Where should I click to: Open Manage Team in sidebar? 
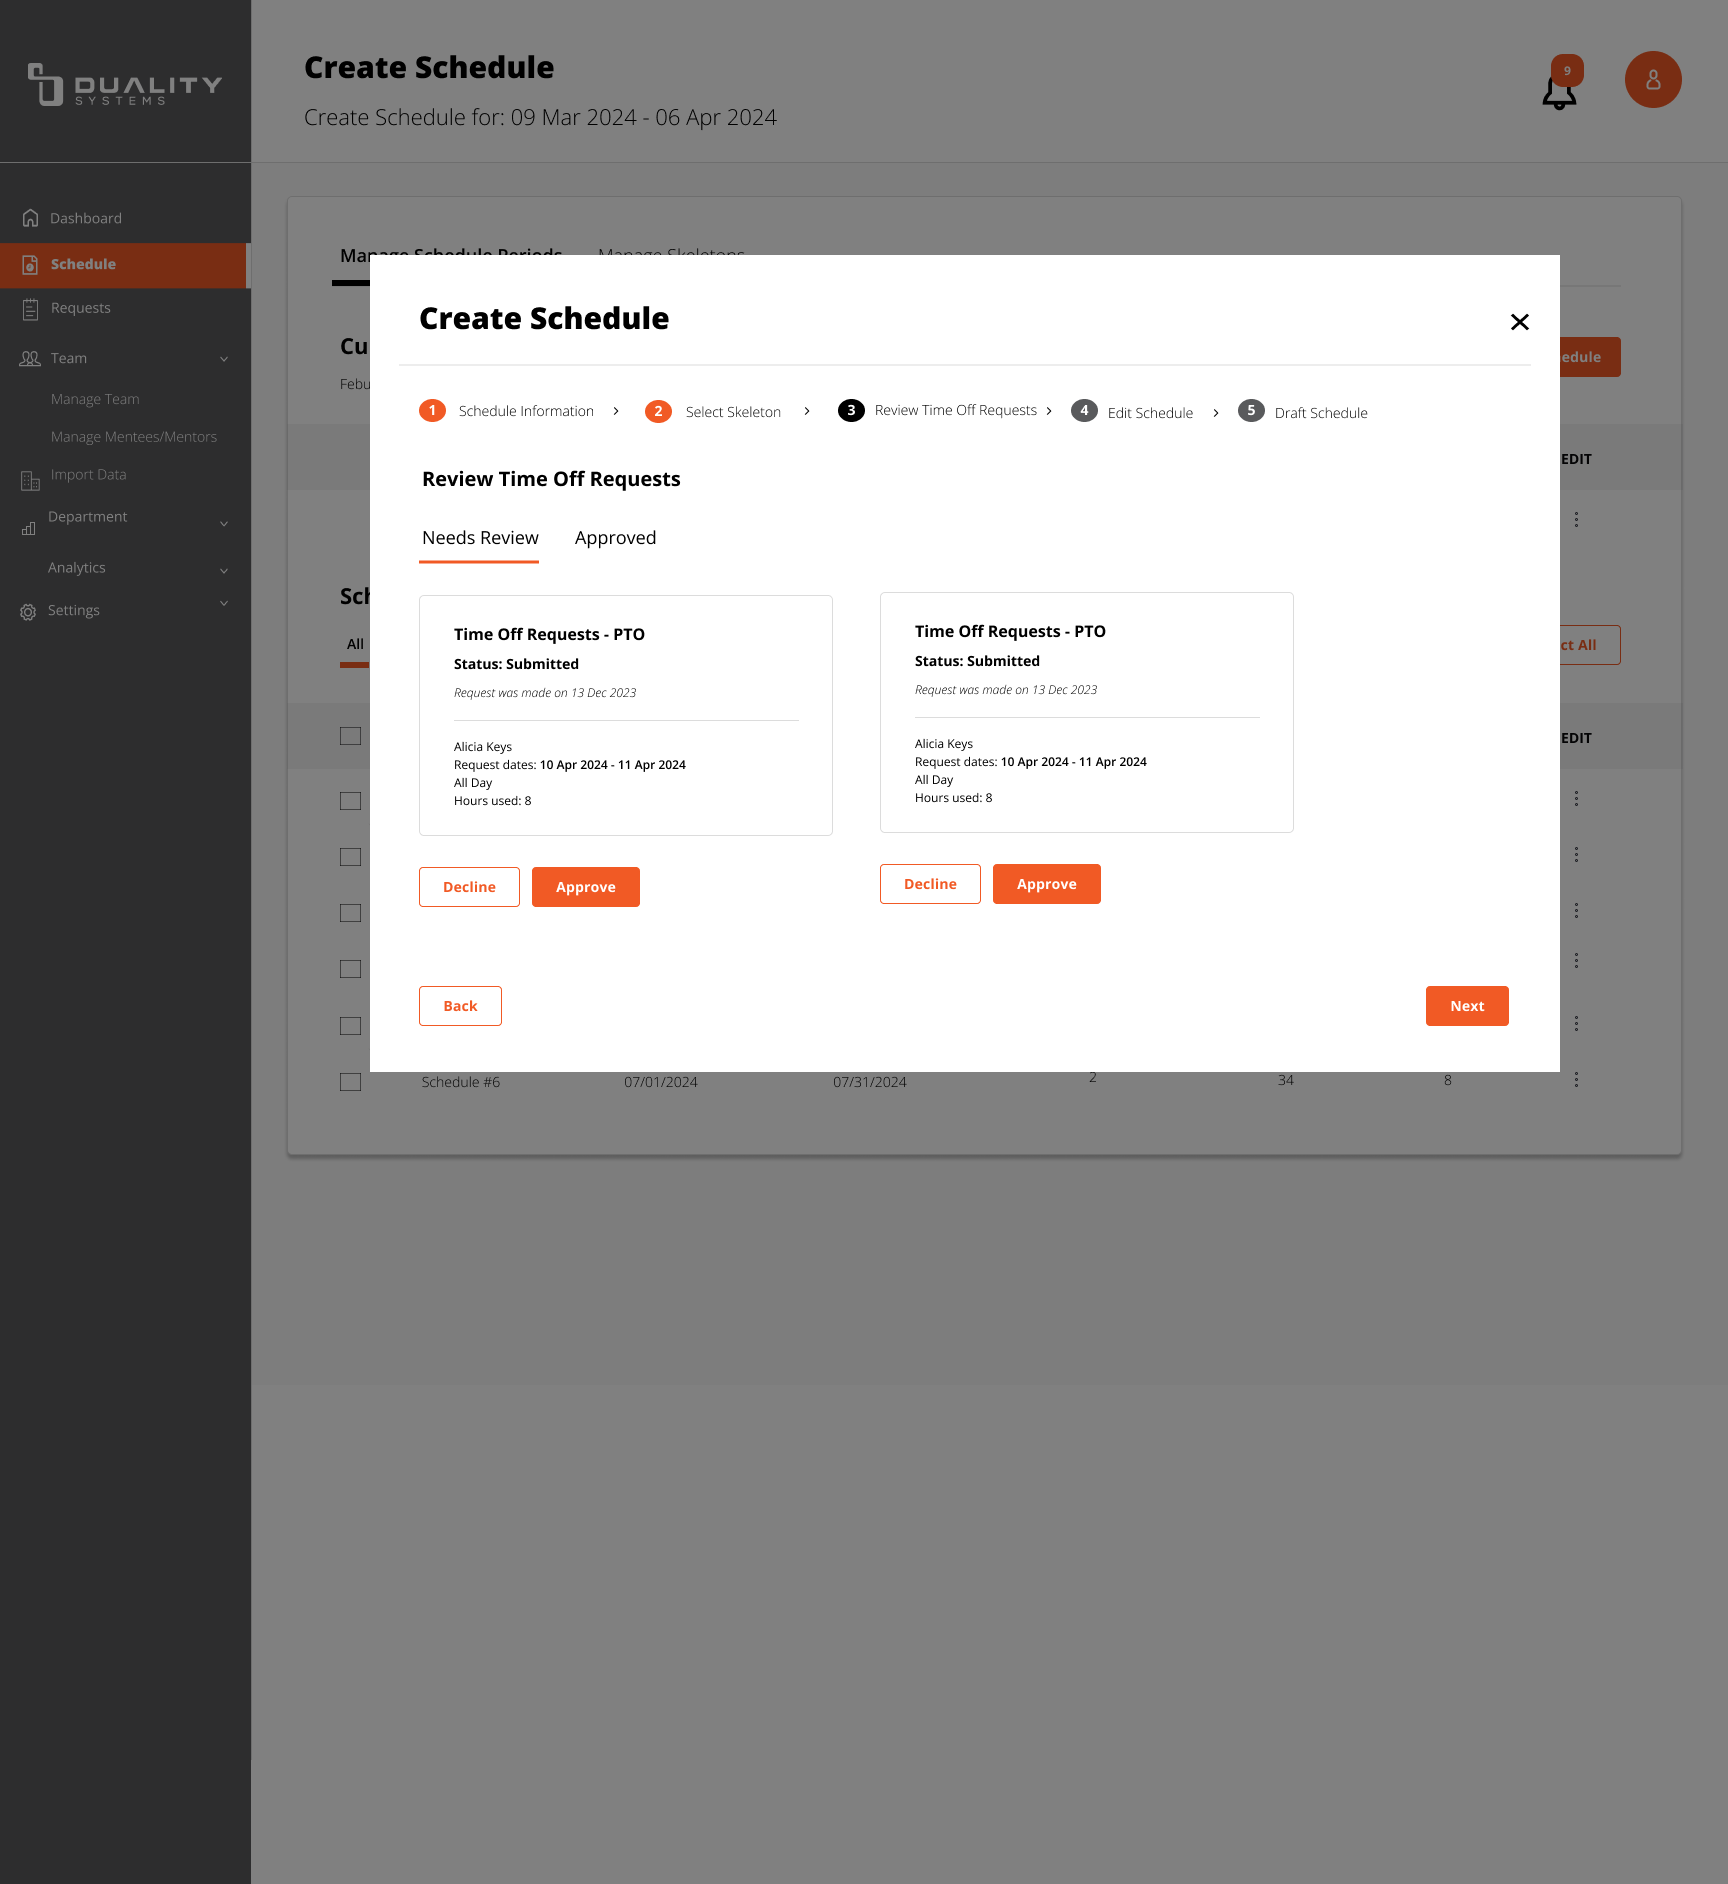click(x=95, y=399)
